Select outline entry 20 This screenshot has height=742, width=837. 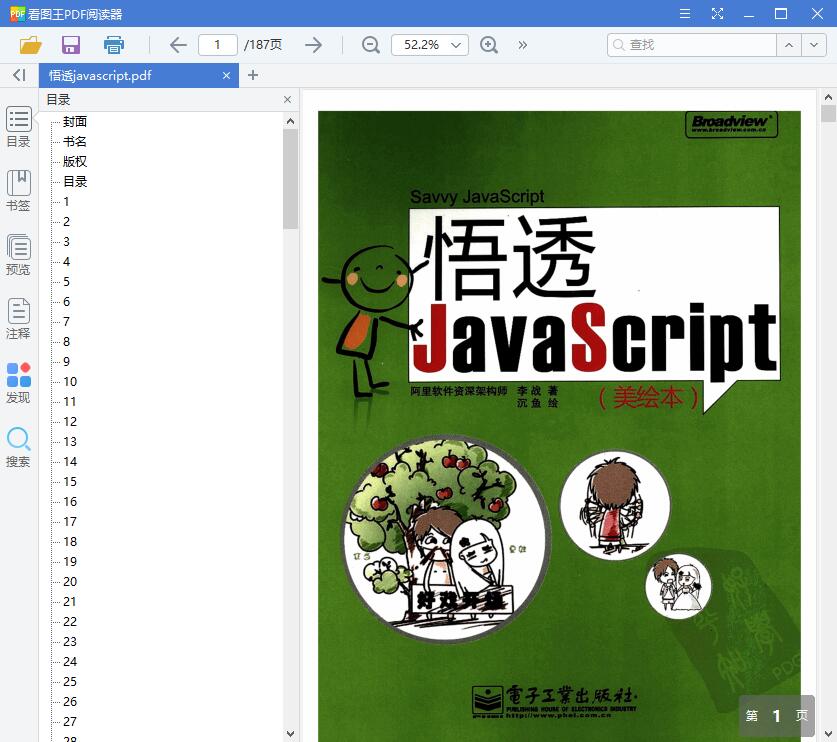click(70, 582)
